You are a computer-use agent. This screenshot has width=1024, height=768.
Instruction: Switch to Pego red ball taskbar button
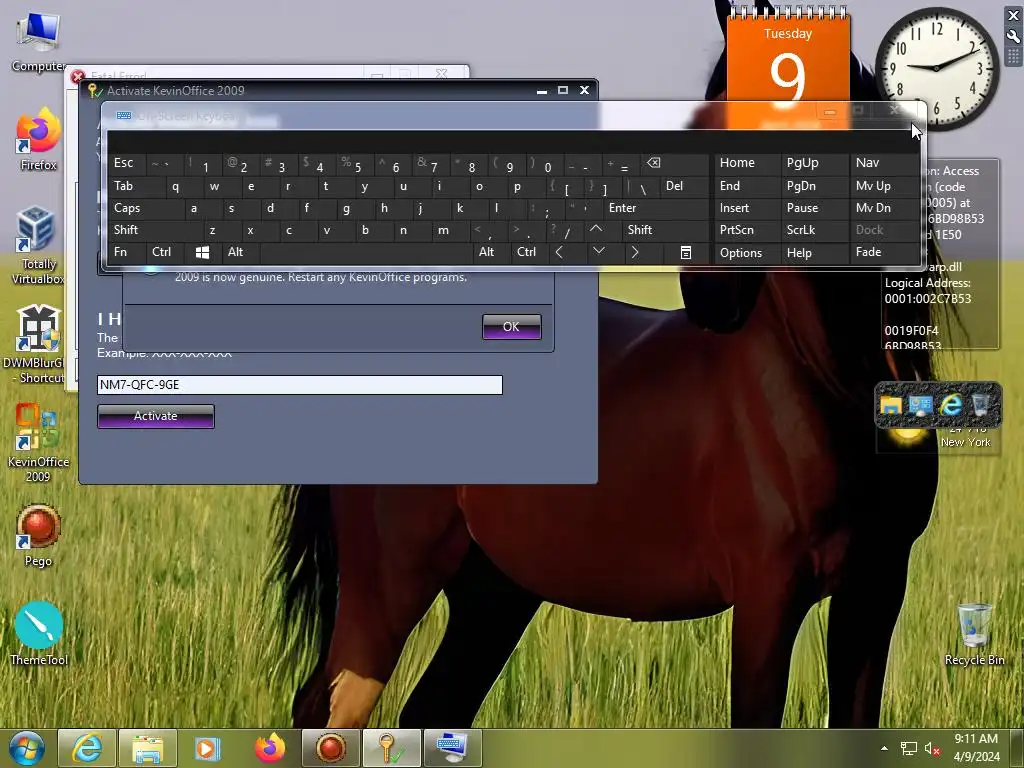pyautogui.click(x=331, y=748)
